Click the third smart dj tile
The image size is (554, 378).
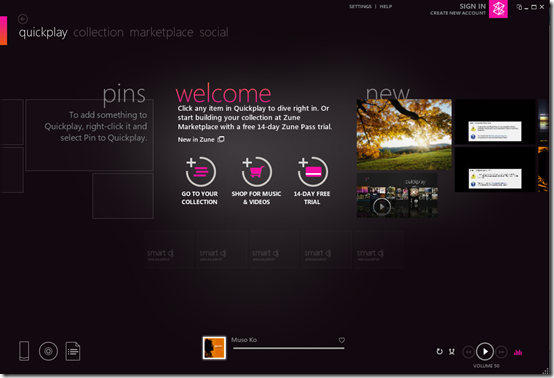[274, 249]
